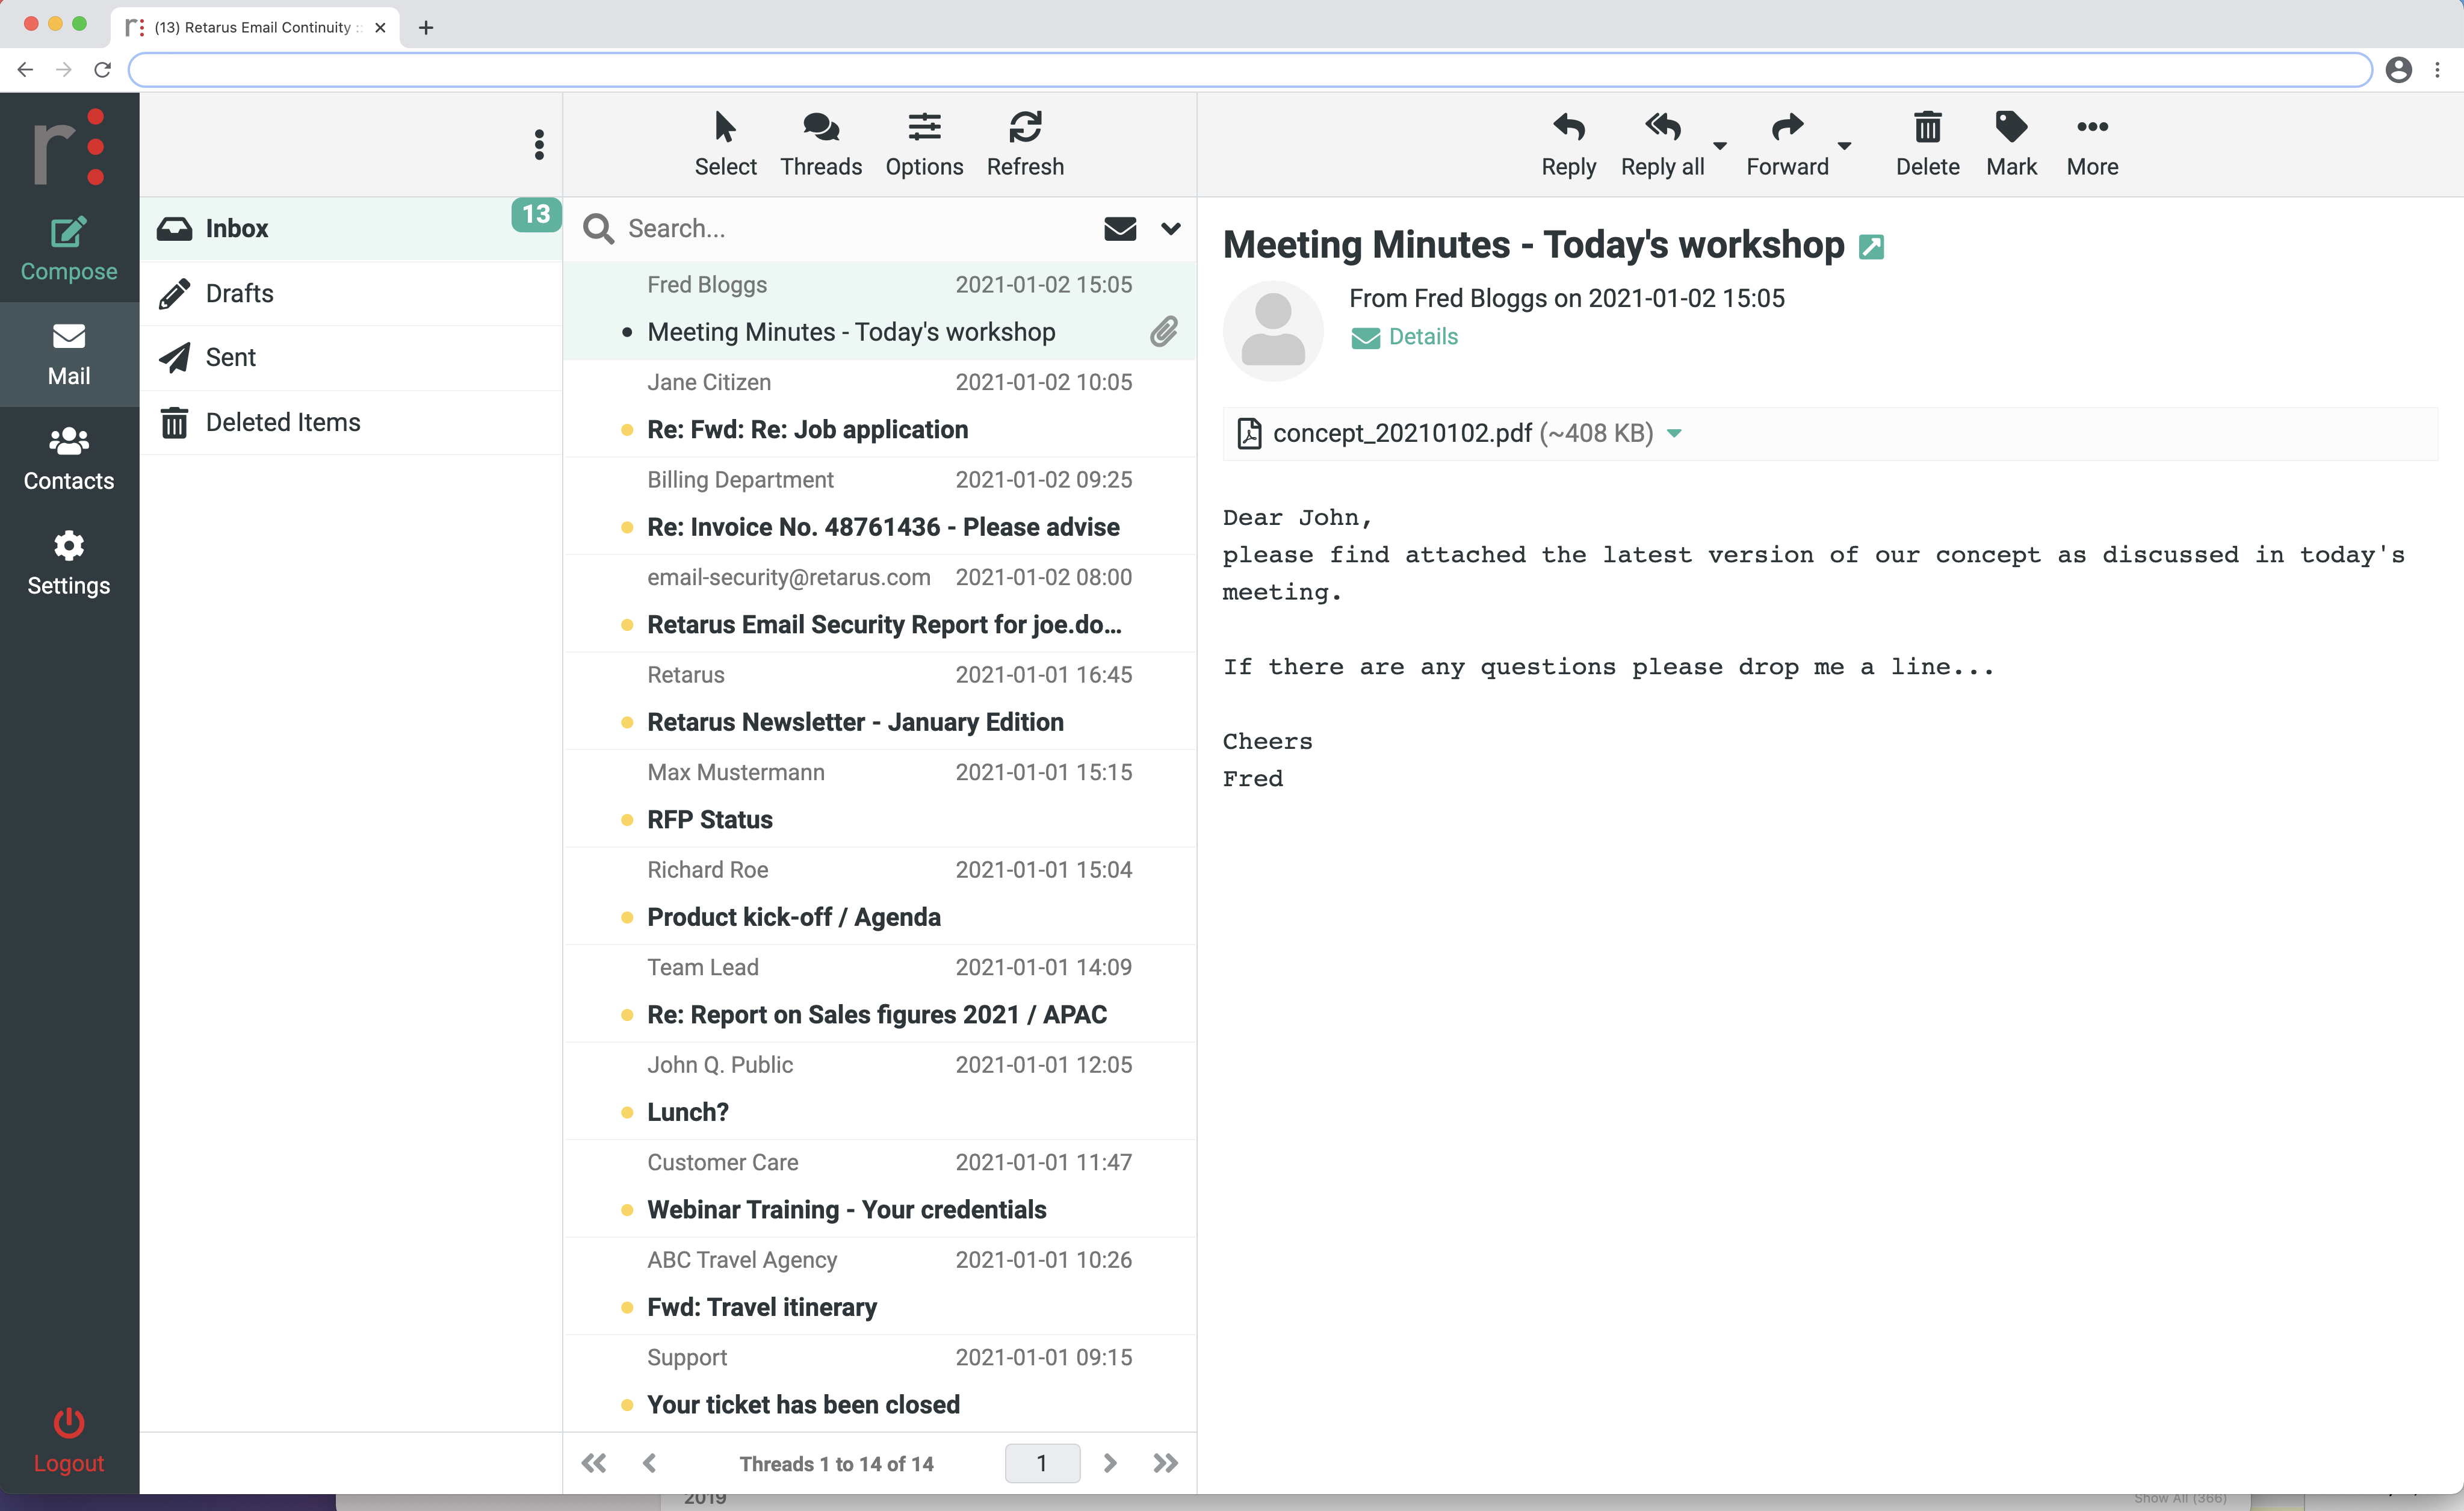
Task: Click the search magnifier icon
Action: (x=598, y=229)
